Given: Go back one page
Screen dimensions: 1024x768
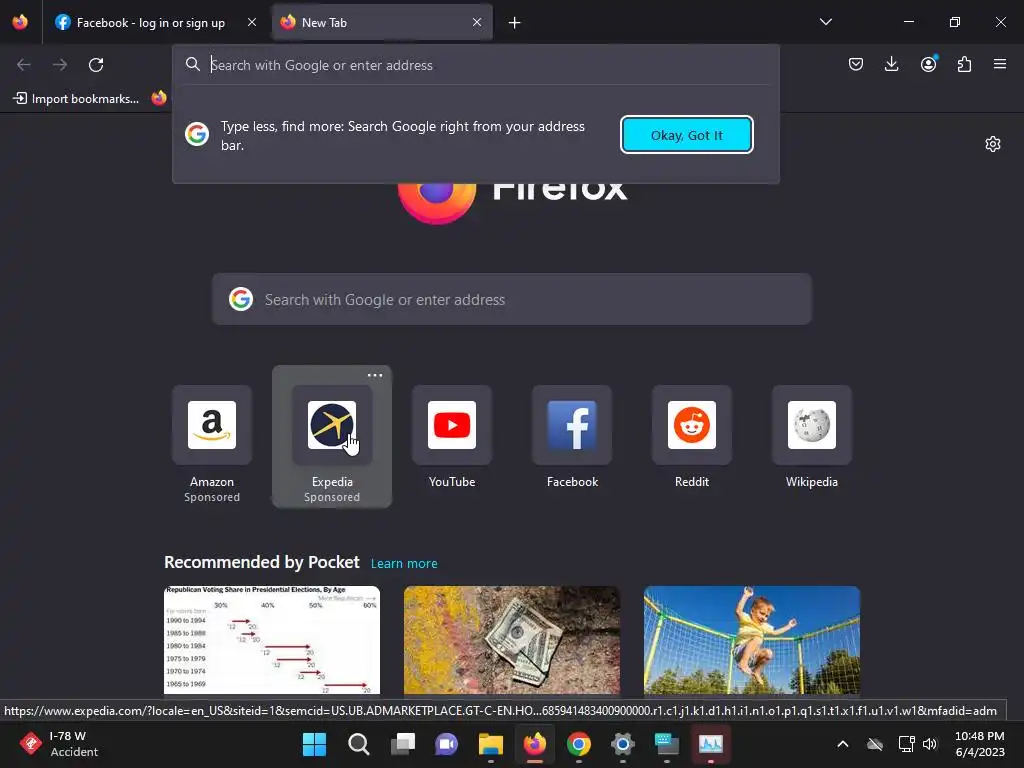Looking at the screenshot, I should pyautogui.click(x=24, y=65).
